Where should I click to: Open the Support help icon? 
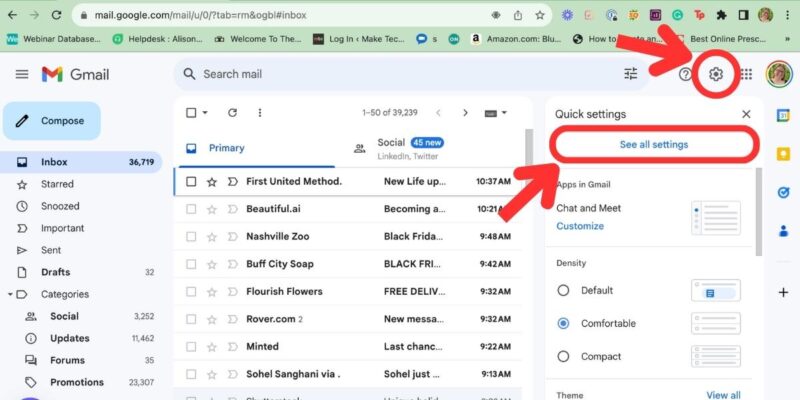[685, 74]
